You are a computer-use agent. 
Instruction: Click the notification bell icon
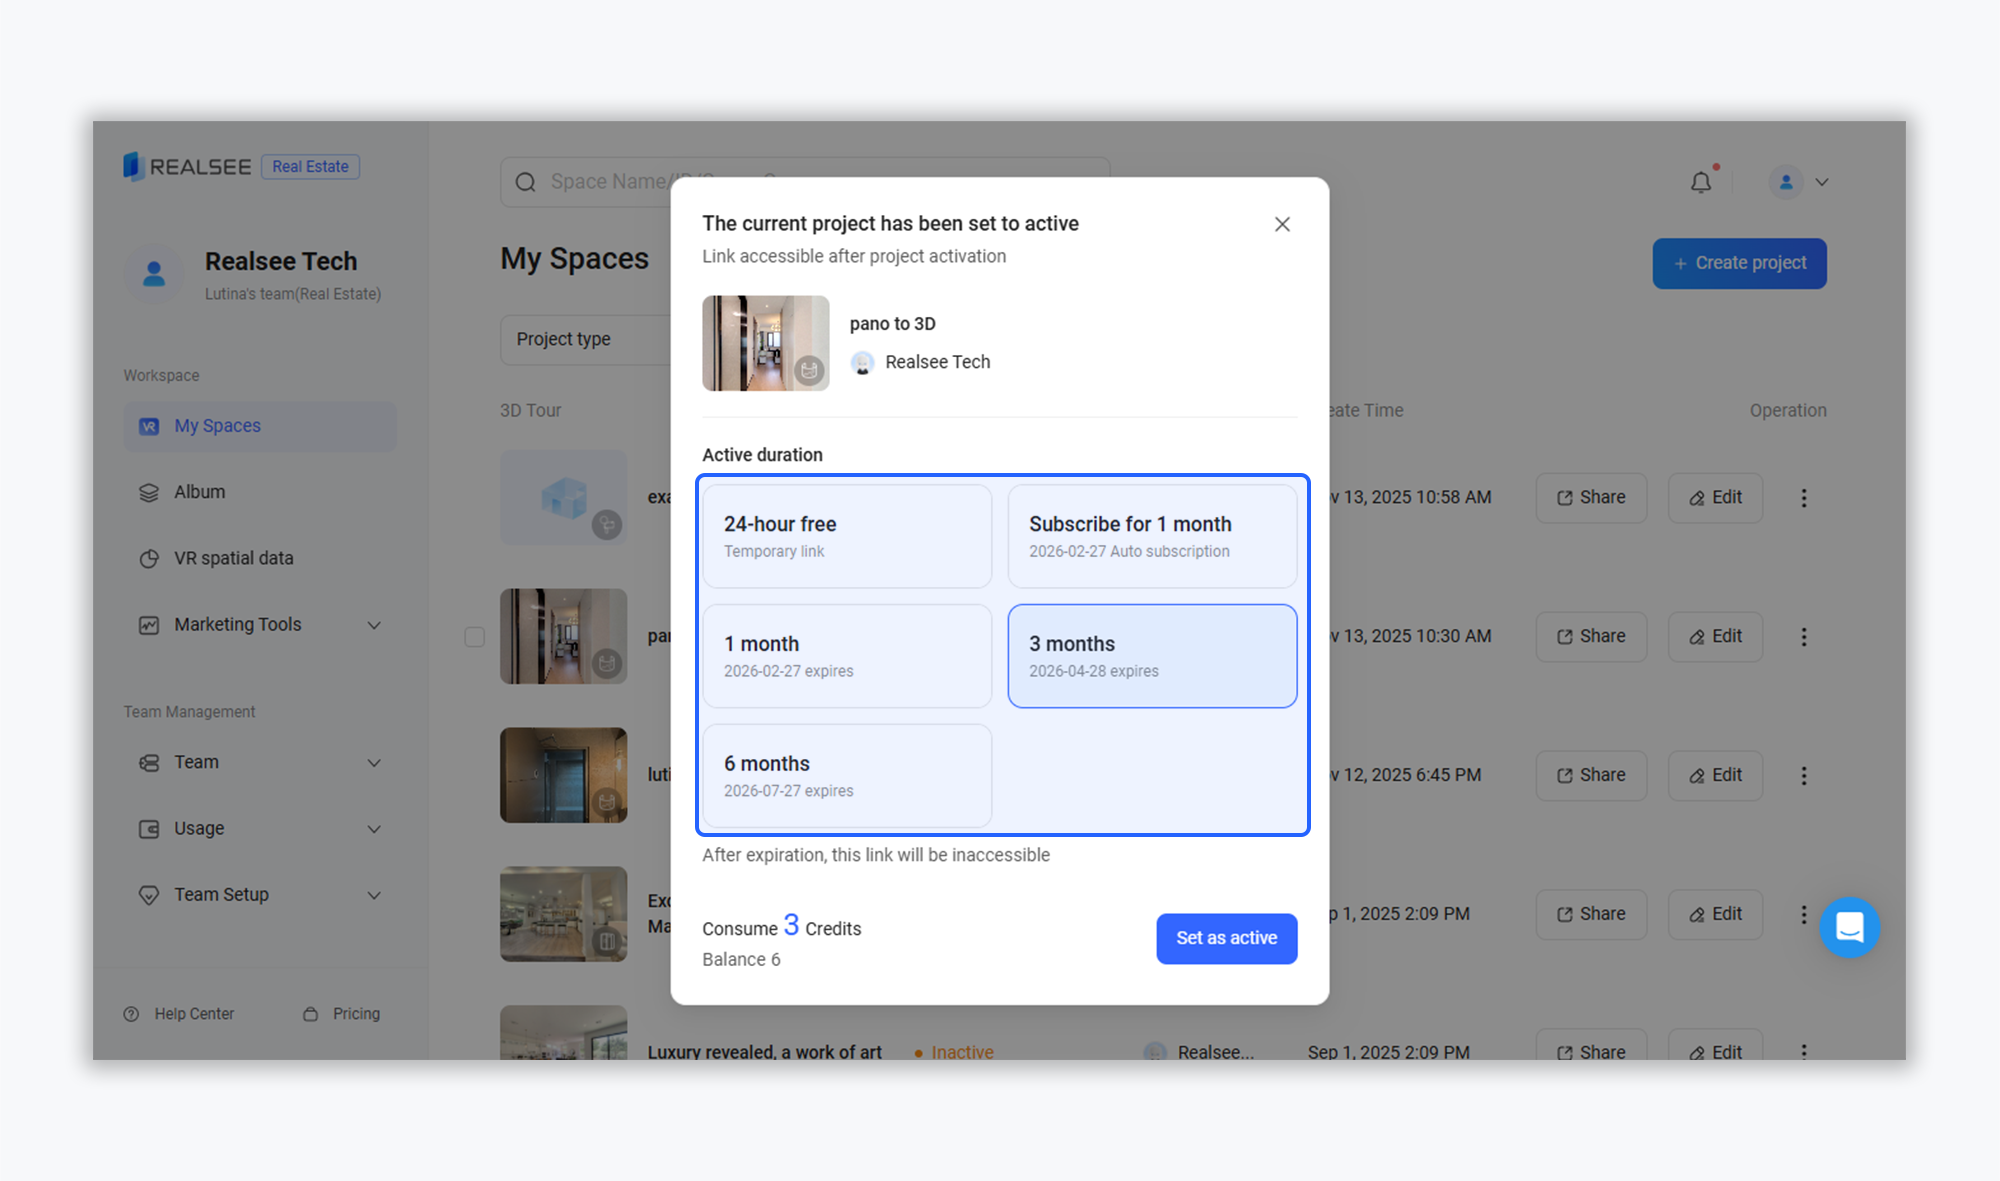coord(1700,182)
